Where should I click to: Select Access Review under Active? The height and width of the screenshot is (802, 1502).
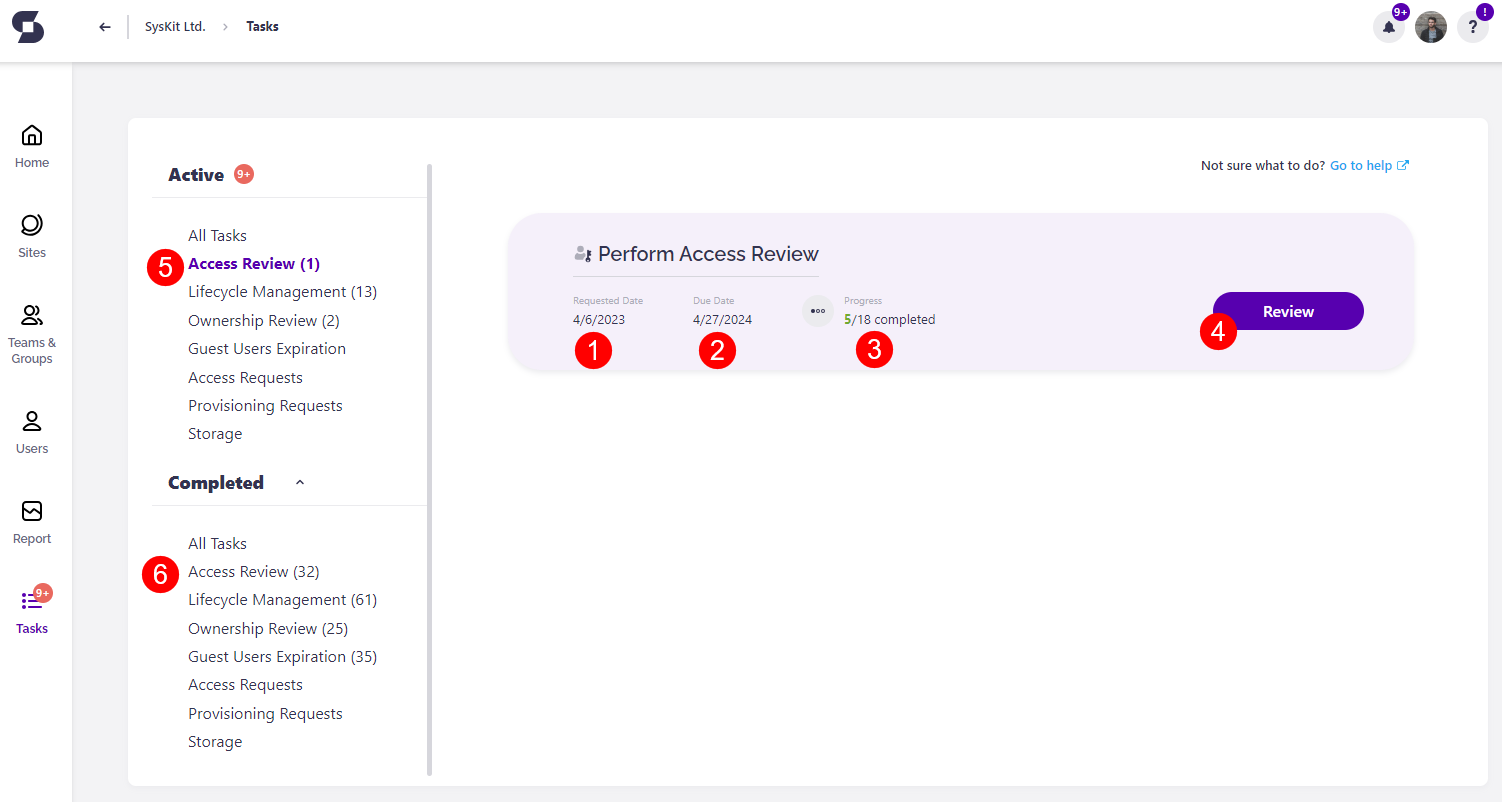click(253, 263)
